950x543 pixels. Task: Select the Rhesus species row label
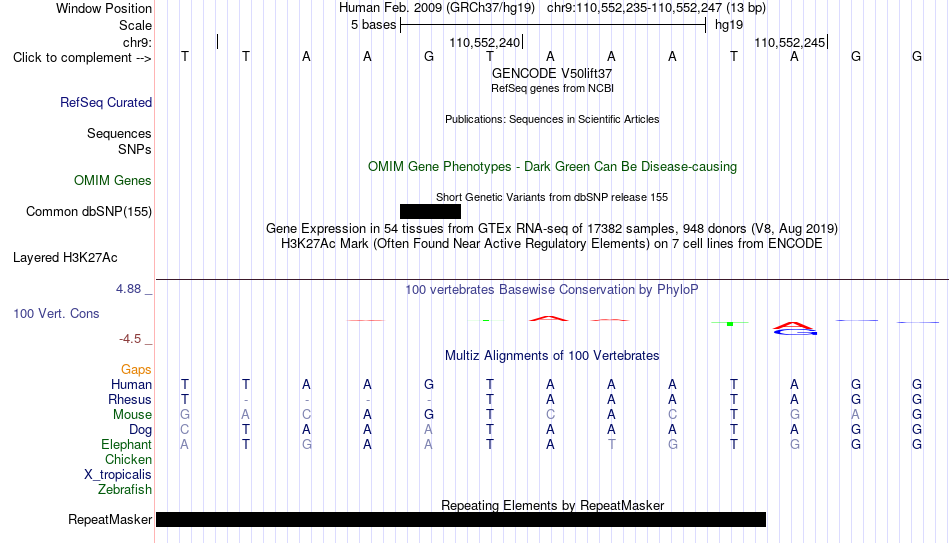point(130,400)
